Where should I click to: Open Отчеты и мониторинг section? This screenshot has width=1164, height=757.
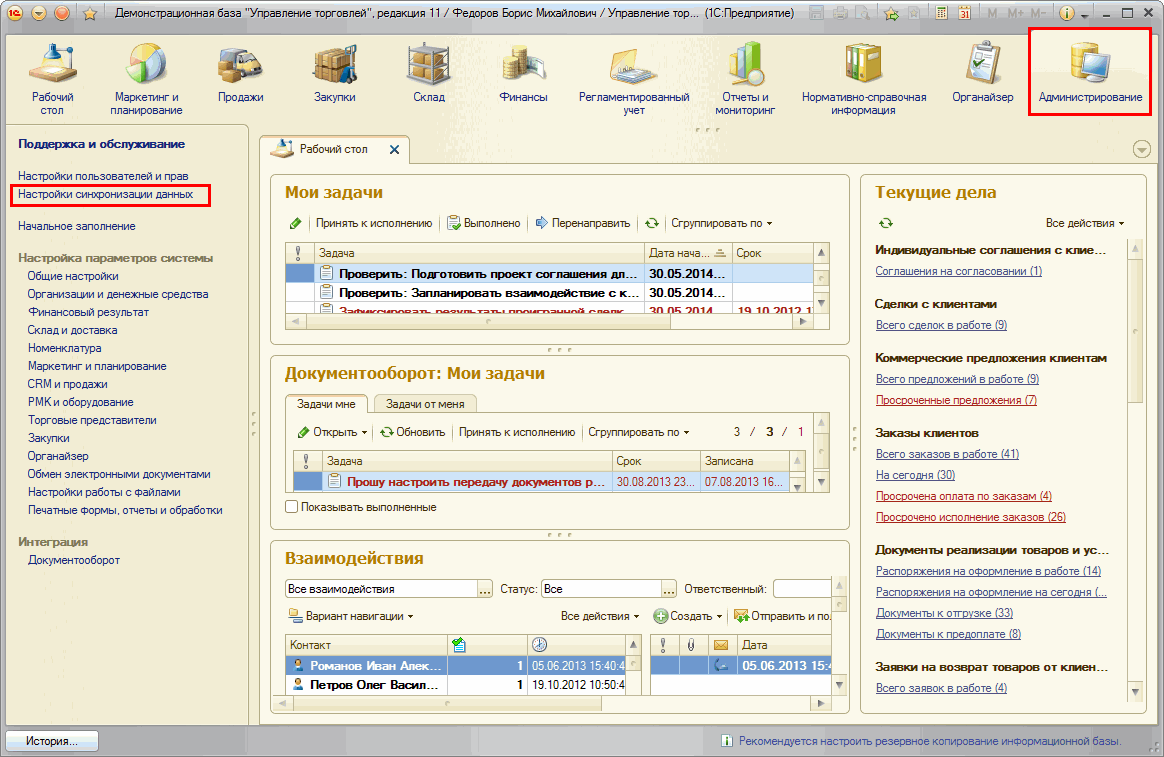tap(745, 78)
